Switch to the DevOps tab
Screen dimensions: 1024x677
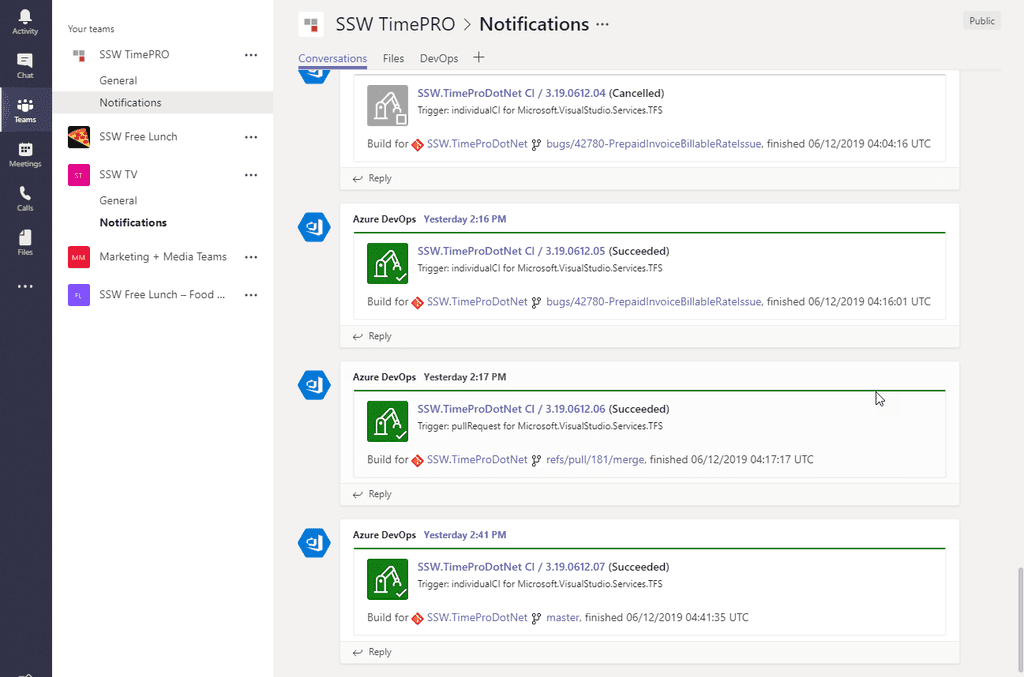tap(438, 58)
